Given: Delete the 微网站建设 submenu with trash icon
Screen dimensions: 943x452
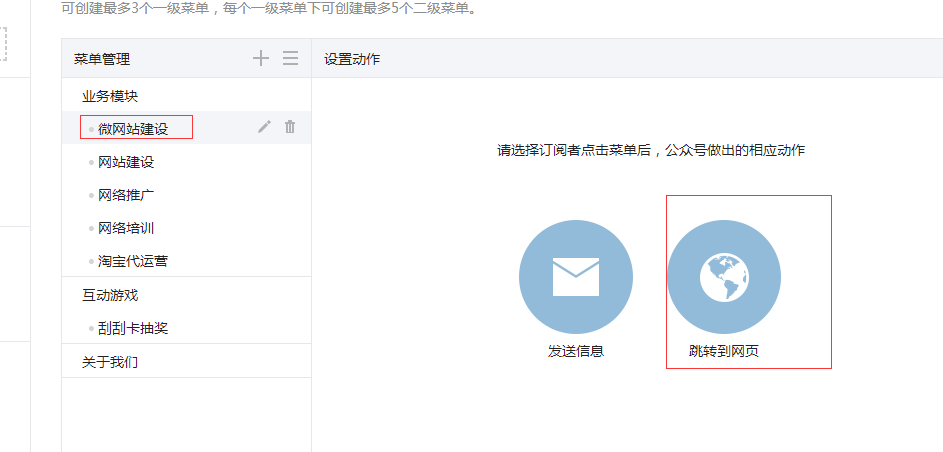Looking at the screenshot, I should coord(290,127).
